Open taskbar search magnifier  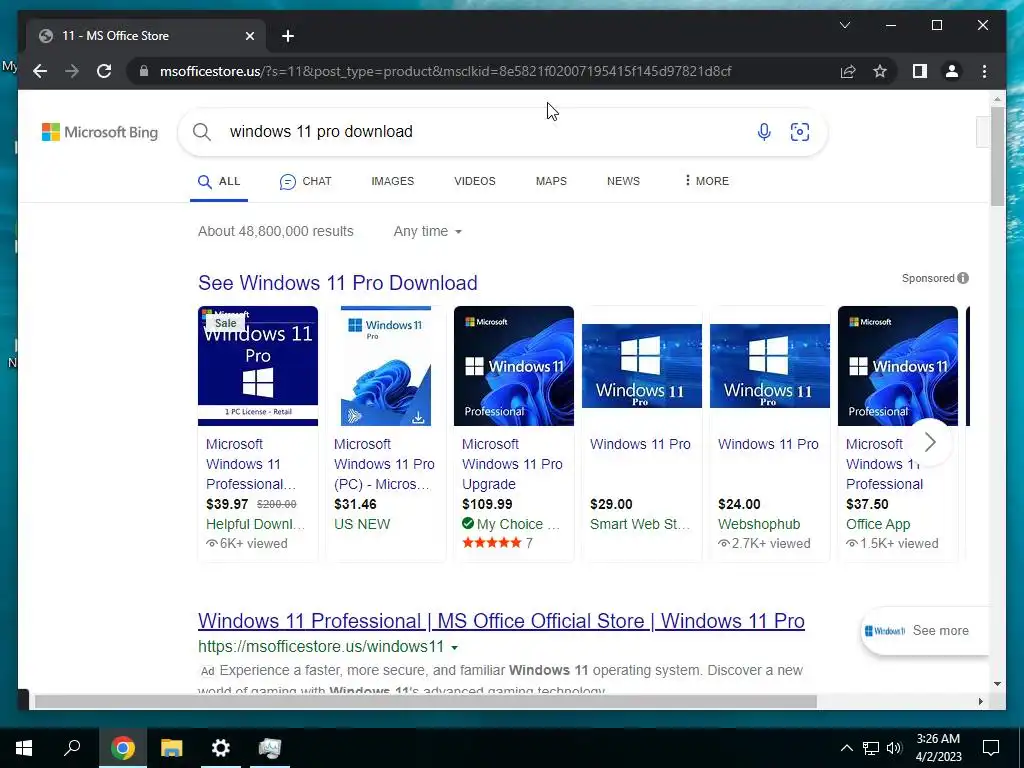pyautogui.click(x=72, y=748)
